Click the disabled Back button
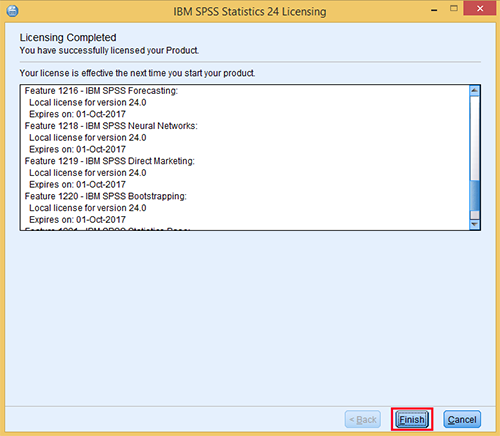Viewport: 500px width, 436px height. [363, 419]
